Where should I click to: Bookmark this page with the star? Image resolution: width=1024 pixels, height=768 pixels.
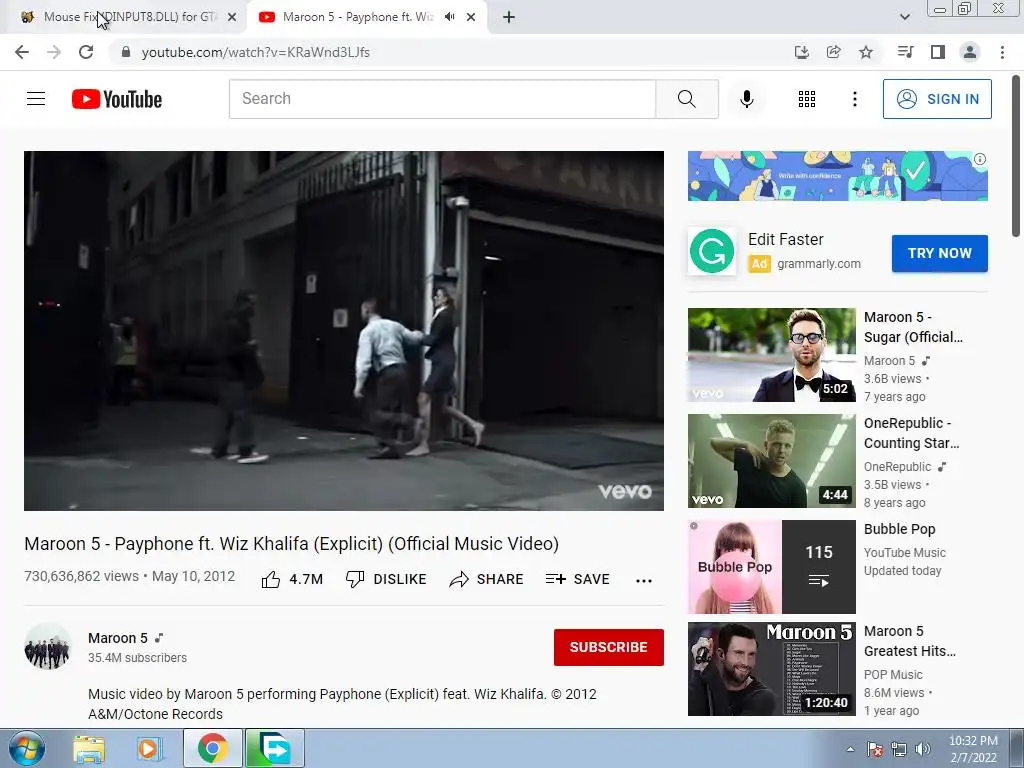click(866, 52)
